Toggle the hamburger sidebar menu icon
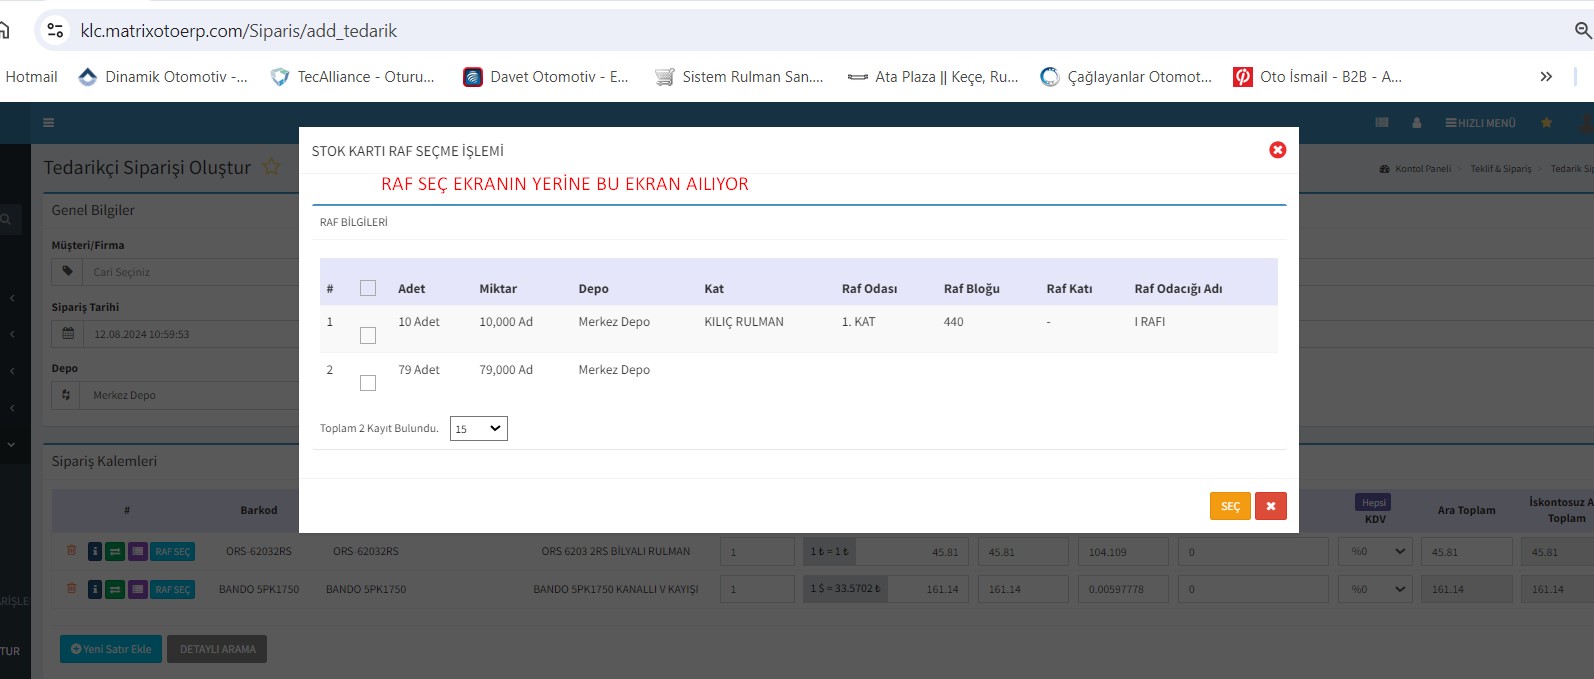Image resolution: width=1594 pixels, height=679 pixels. coord(48,123)
